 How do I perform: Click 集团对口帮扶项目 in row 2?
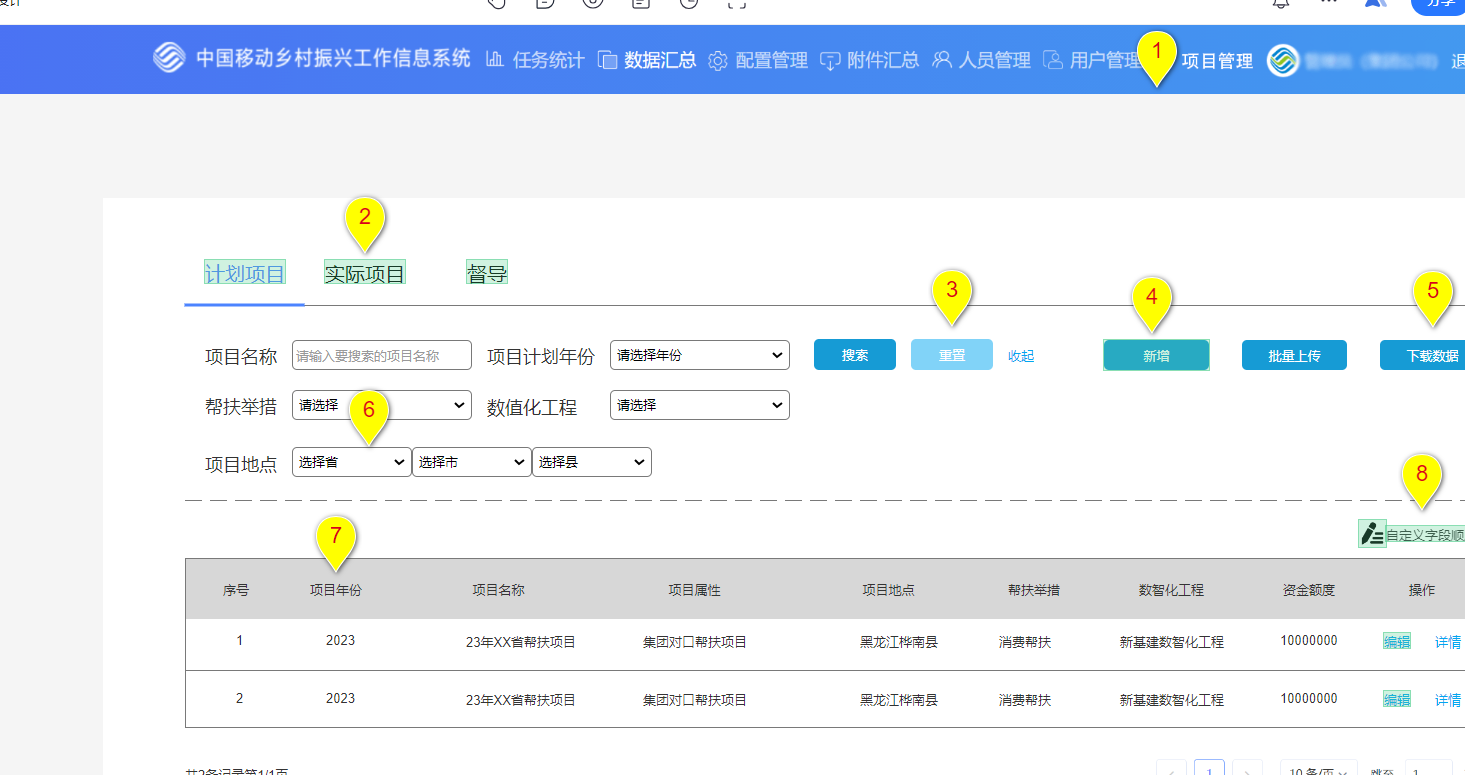click(x=695, y=700)
